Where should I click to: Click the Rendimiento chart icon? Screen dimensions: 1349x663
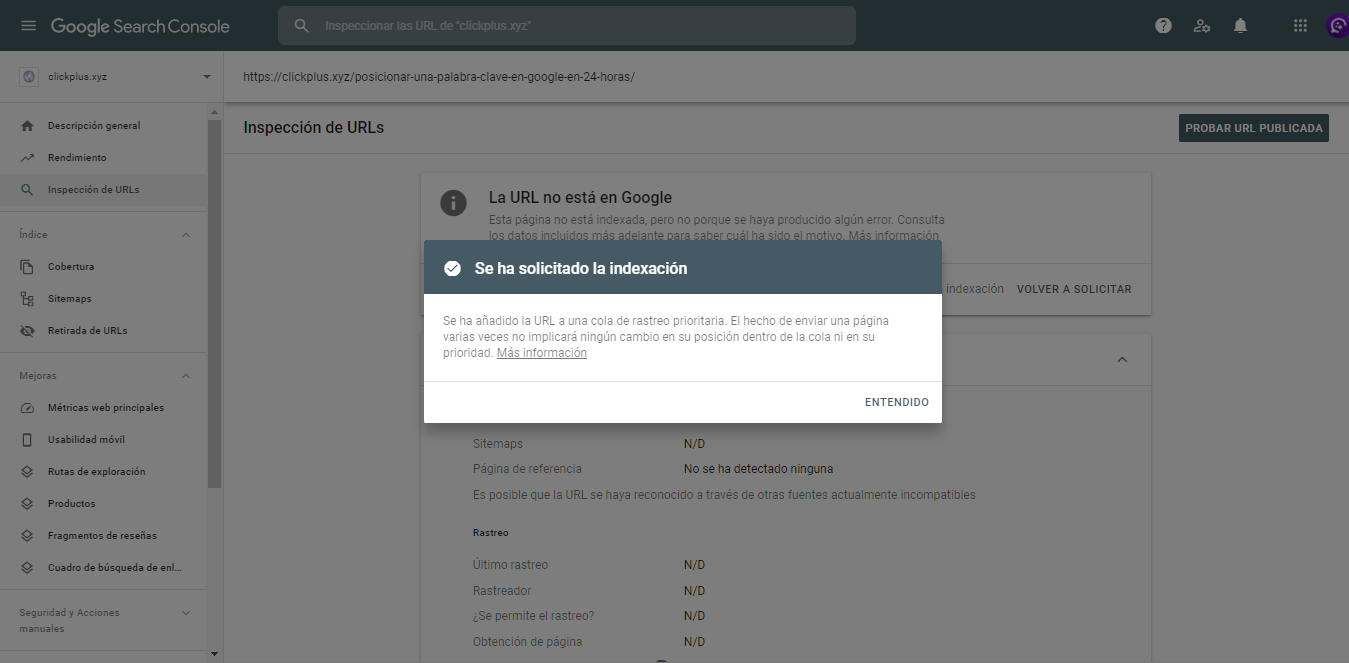(26, 157)
